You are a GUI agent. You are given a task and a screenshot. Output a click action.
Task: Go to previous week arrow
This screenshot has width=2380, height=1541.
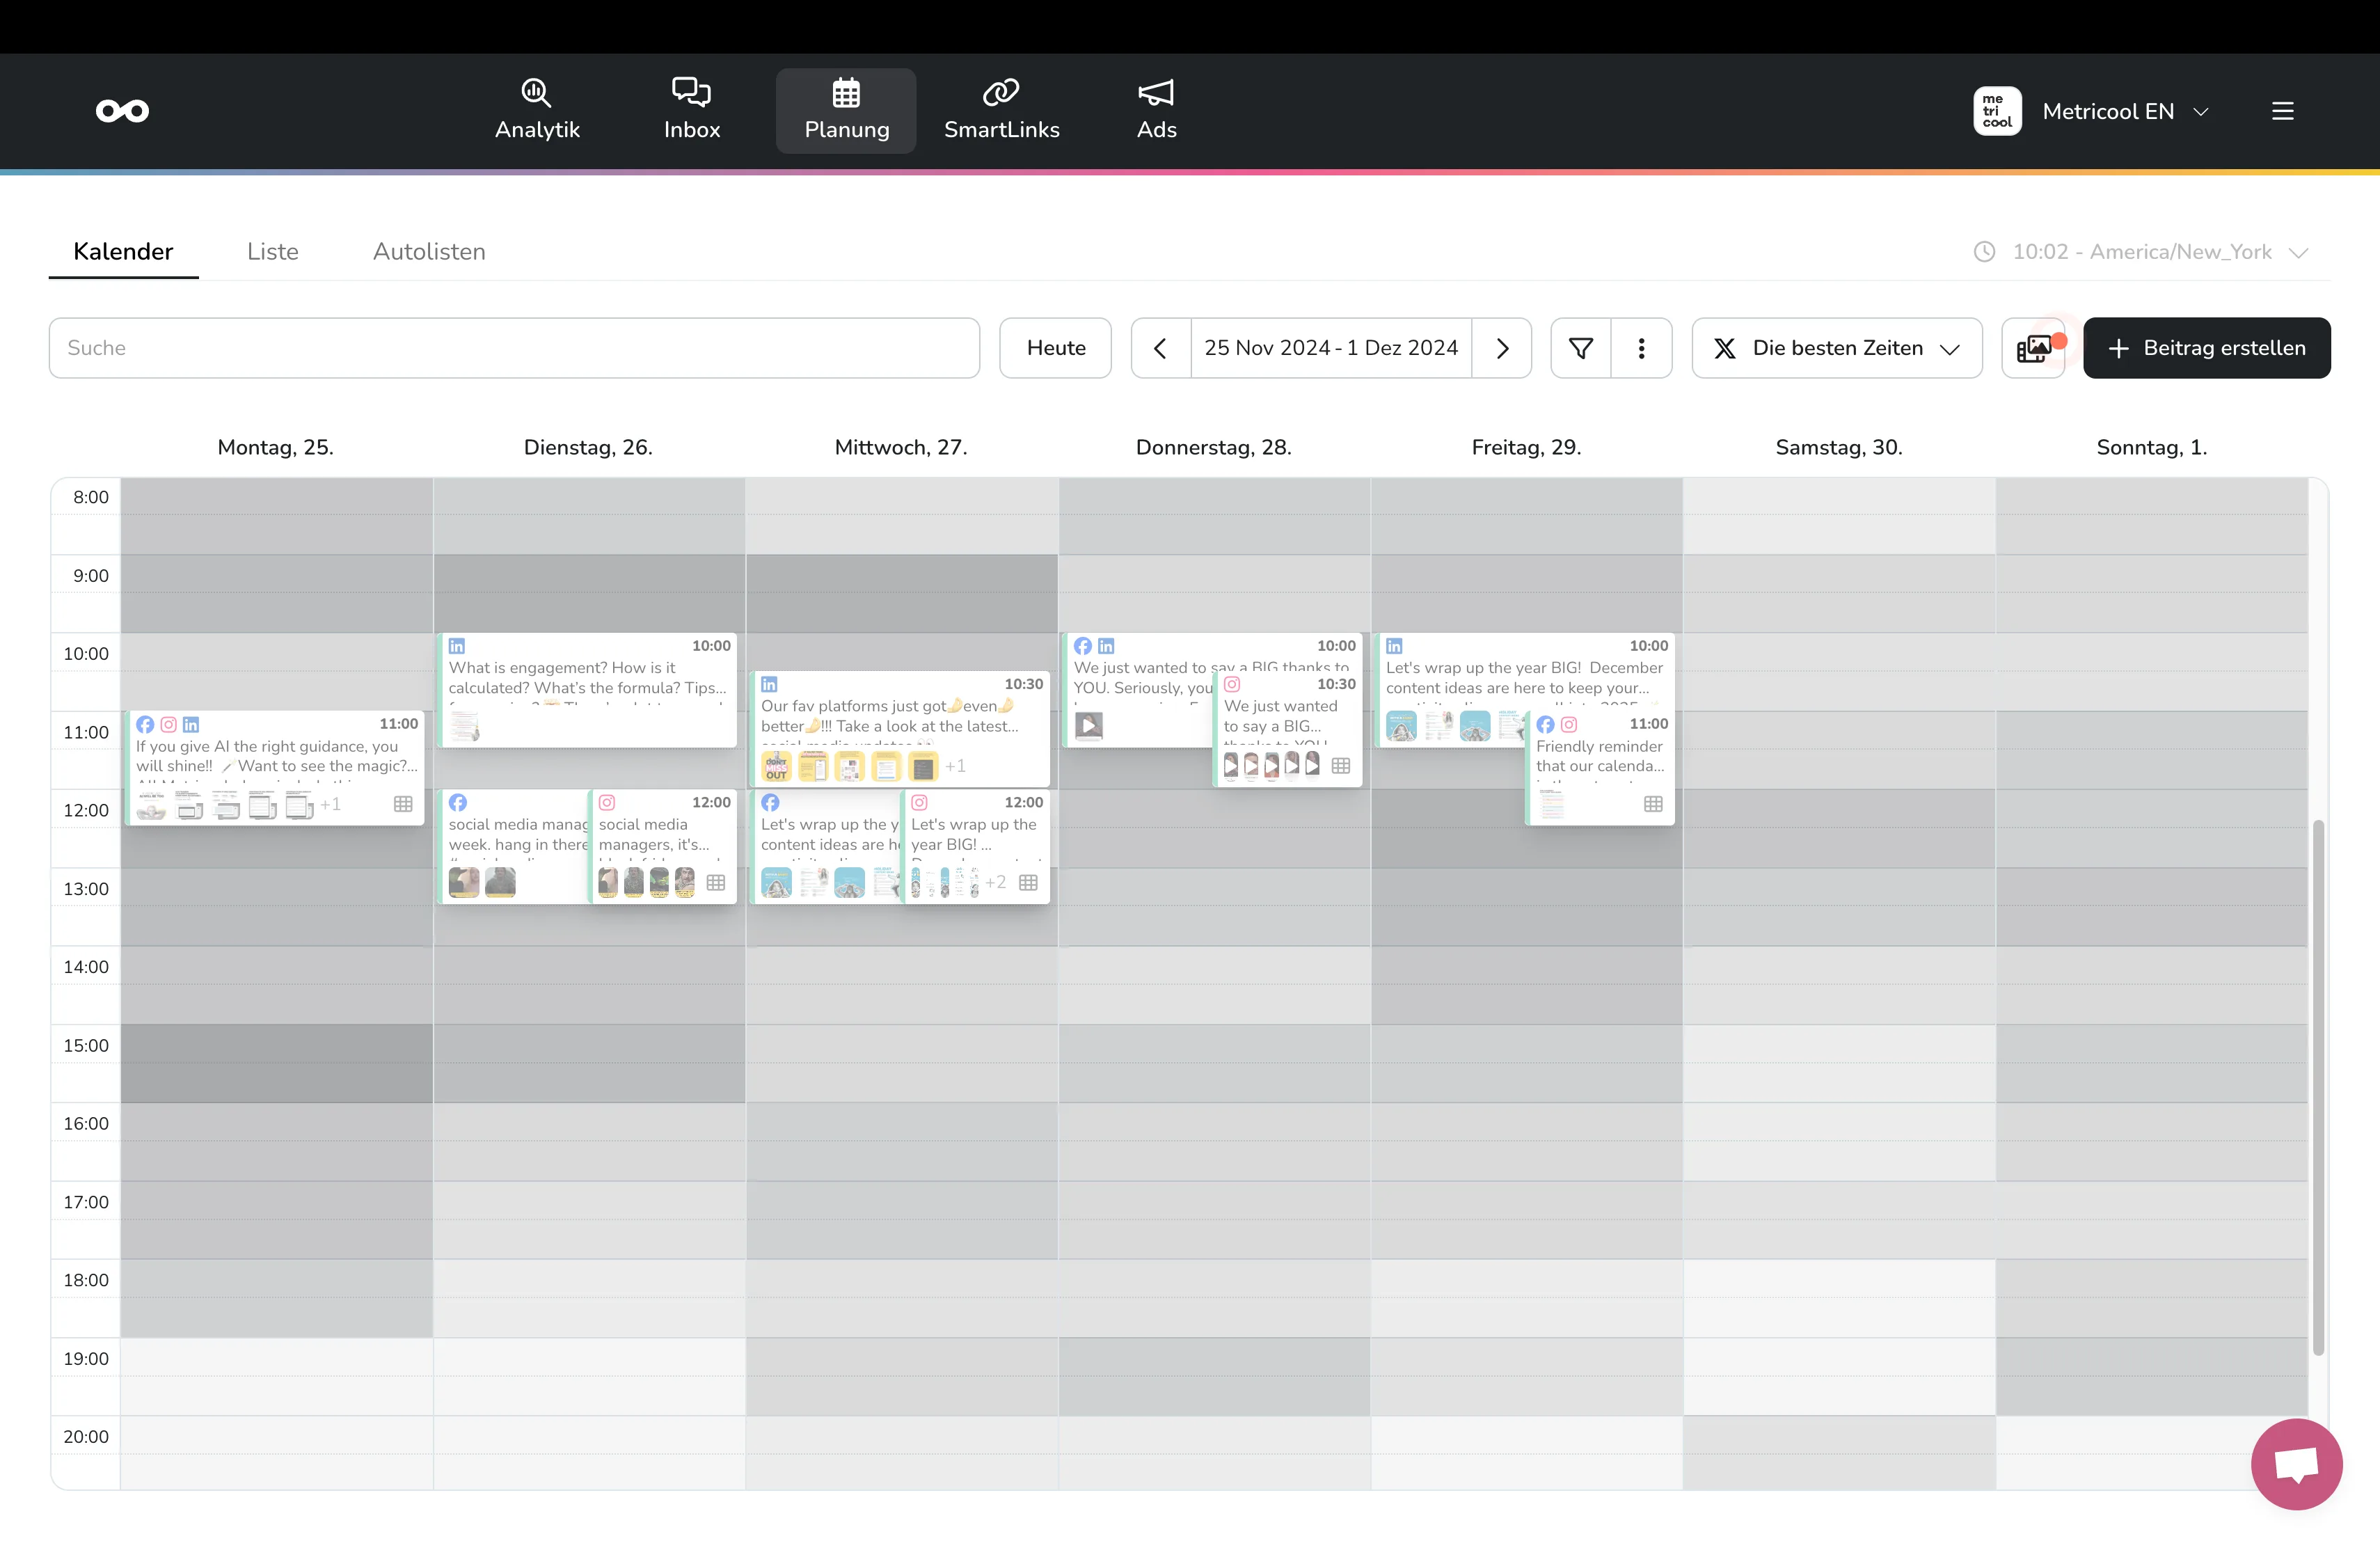(1160, 348)
